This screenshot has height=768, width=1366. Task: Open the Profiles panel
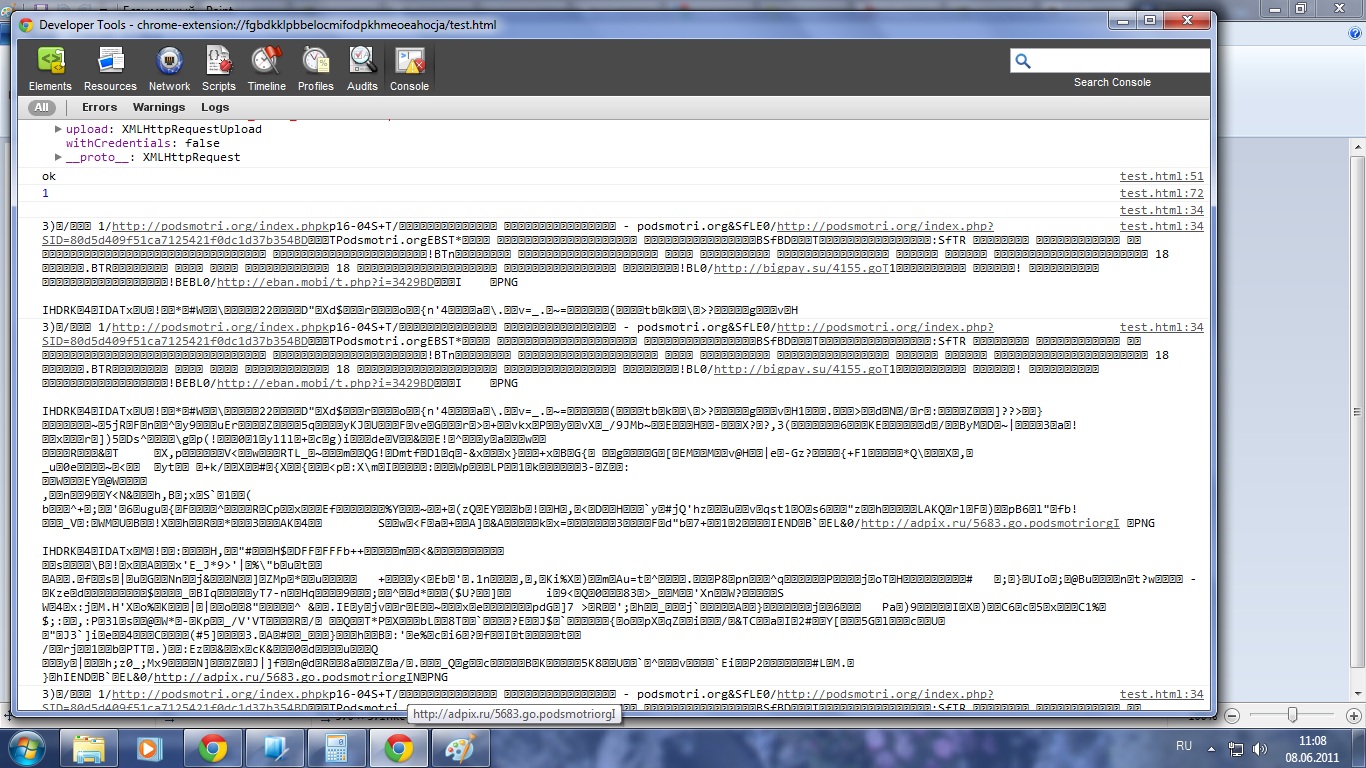tap(316, 68)
